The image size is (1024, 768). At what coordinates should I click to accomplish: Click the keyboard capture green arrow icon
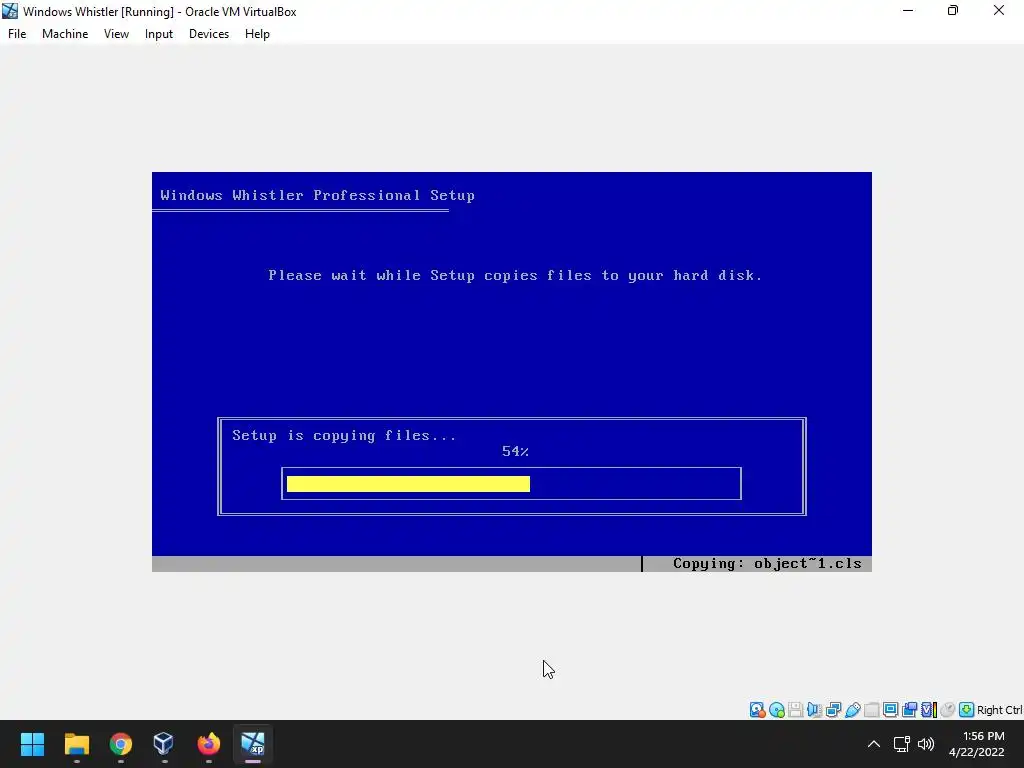pyautogui.click(x=967, y=709)
